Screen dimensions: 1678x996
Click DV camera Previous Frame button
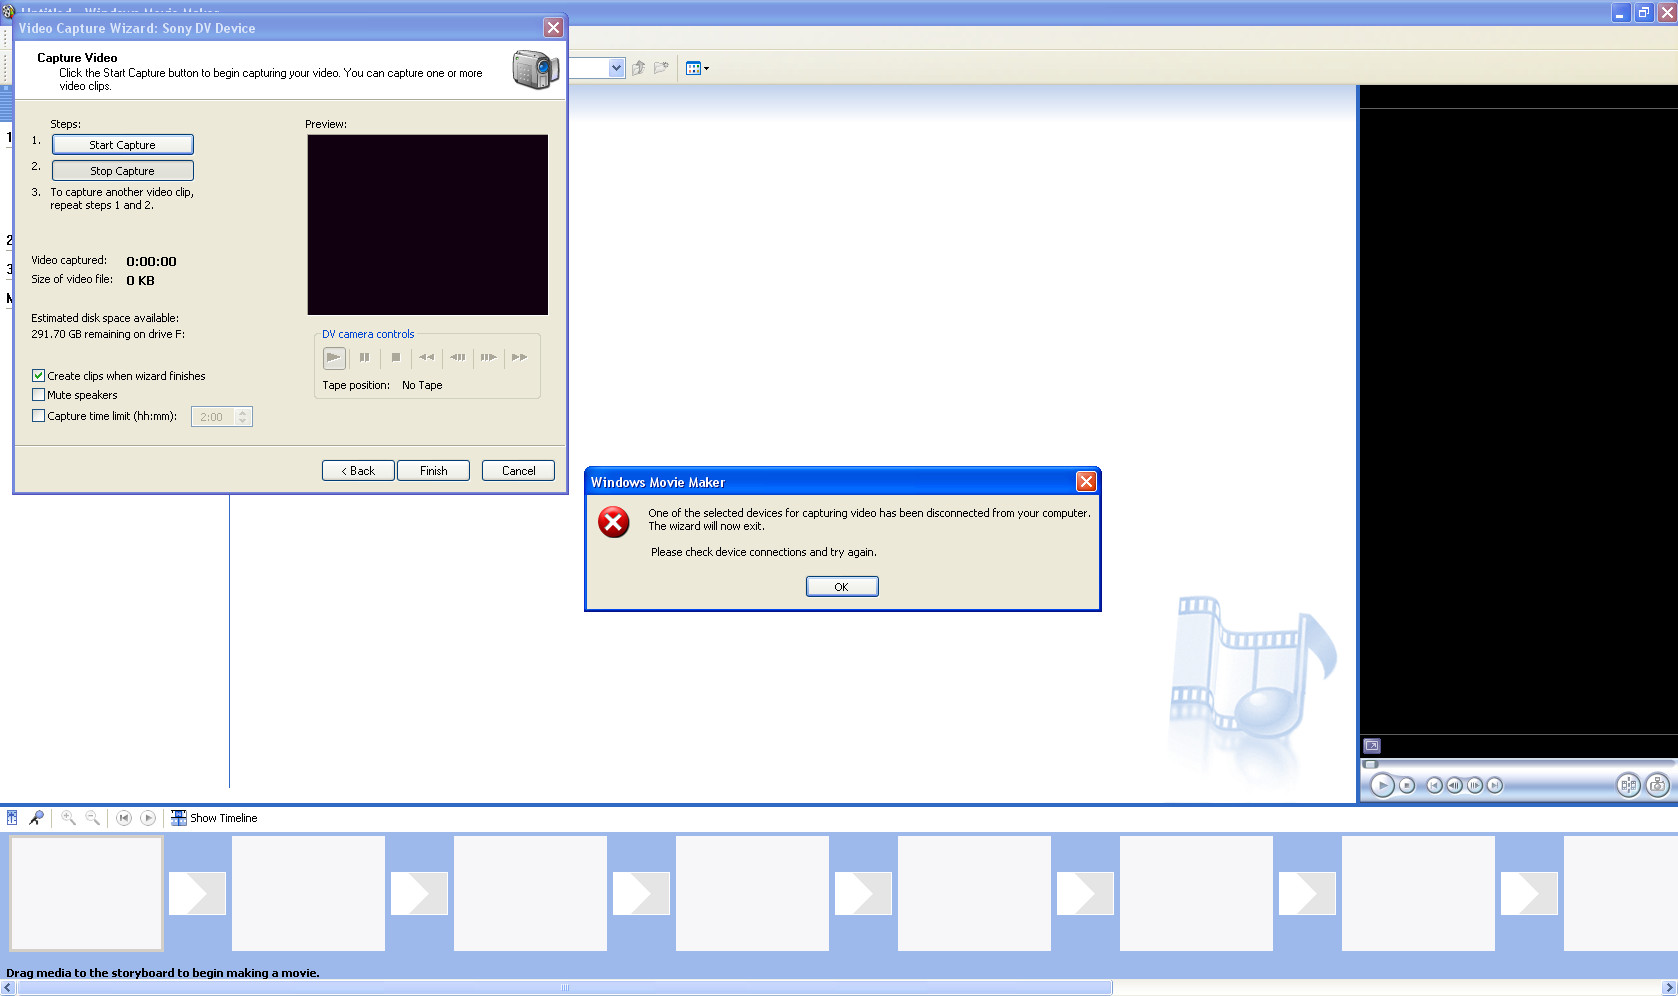[458, 357]
